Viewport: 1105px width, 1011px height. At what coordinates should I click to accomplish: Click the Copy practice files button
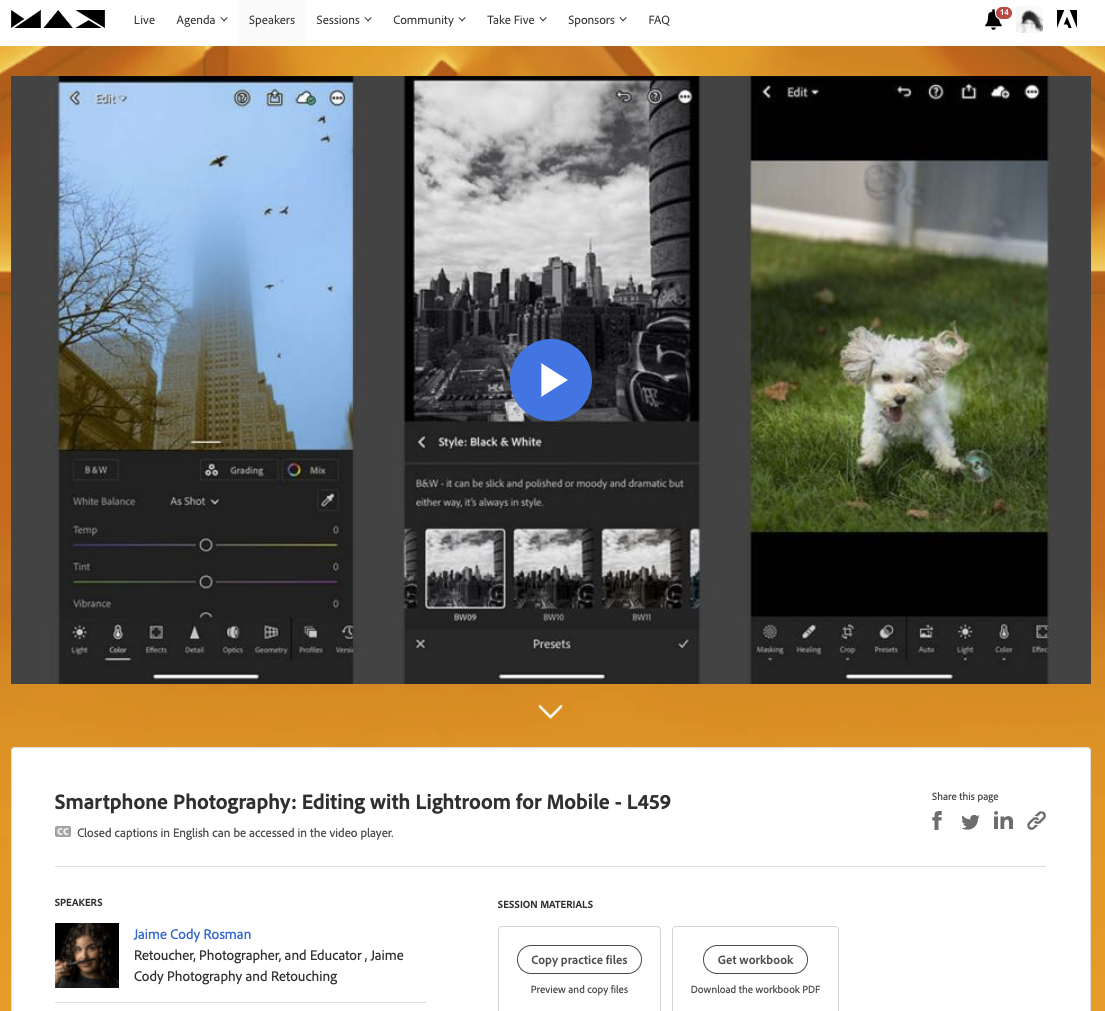[x=579, y=960]
